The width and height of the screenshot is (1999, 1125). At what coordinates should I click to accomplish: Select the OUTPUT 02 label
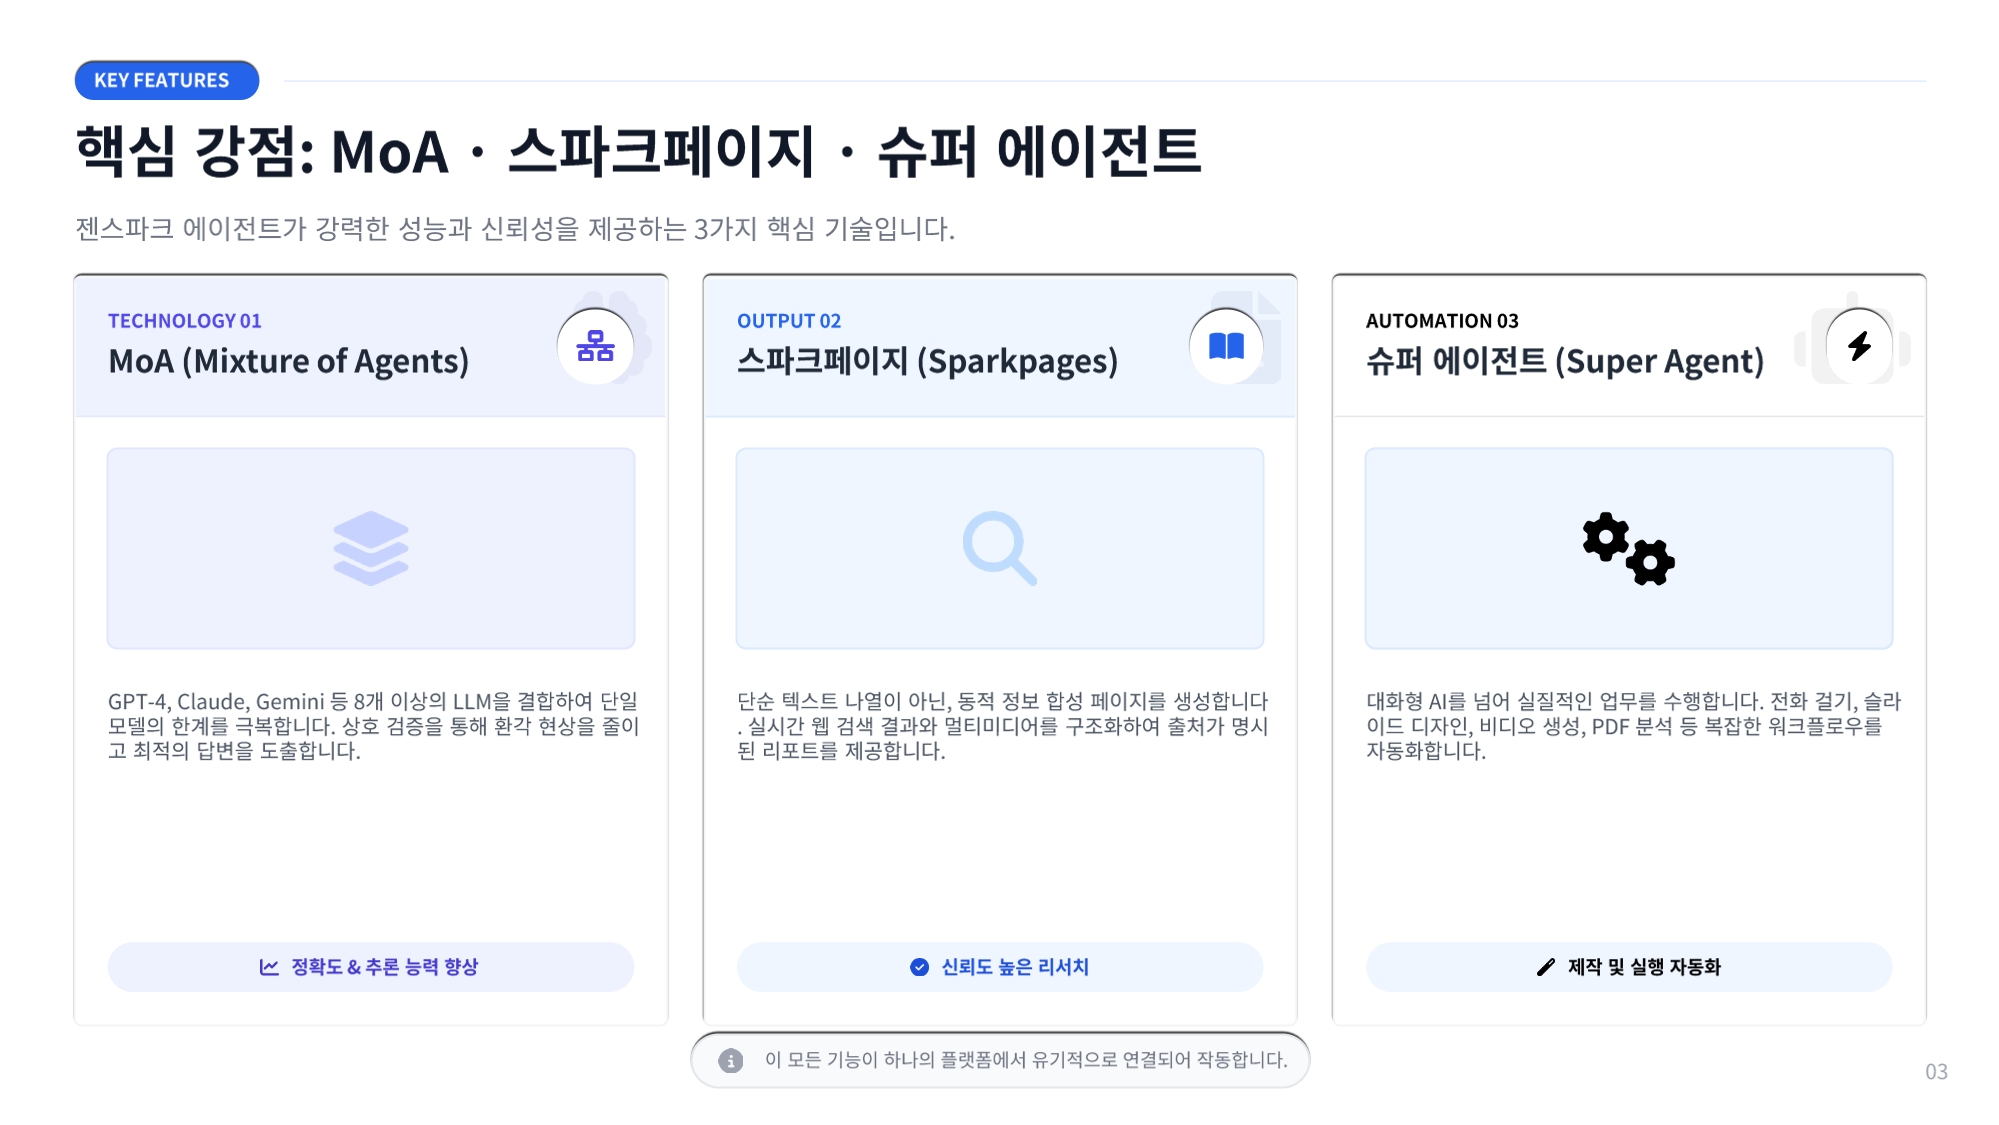(x=789, y=321)
